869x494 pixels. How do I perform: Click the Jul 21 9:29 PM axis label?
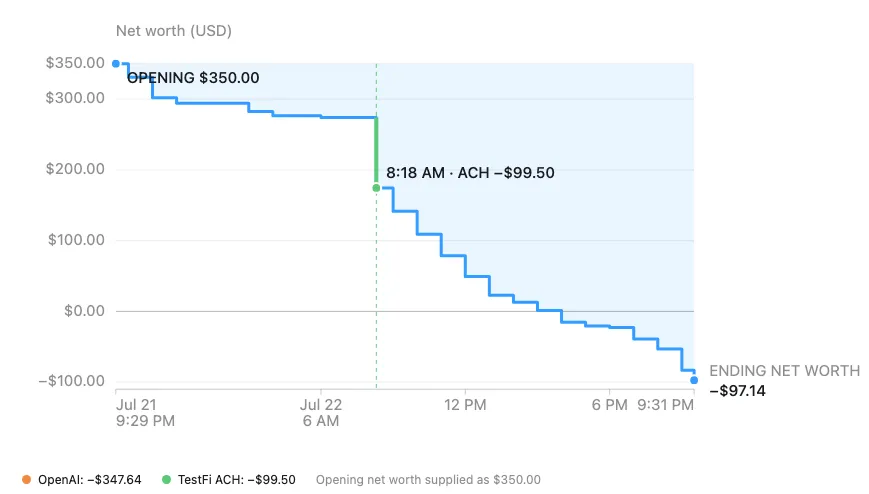pos(145,413)
